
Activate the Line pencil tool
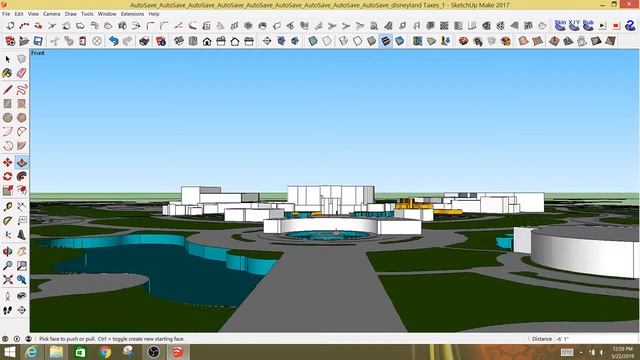[x=7, y=89]
